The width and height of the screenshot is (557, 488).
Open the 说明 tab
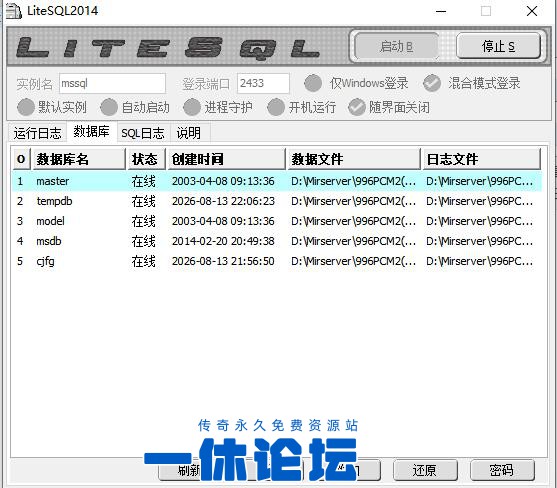pyautogui.click(x=189, y=133)
